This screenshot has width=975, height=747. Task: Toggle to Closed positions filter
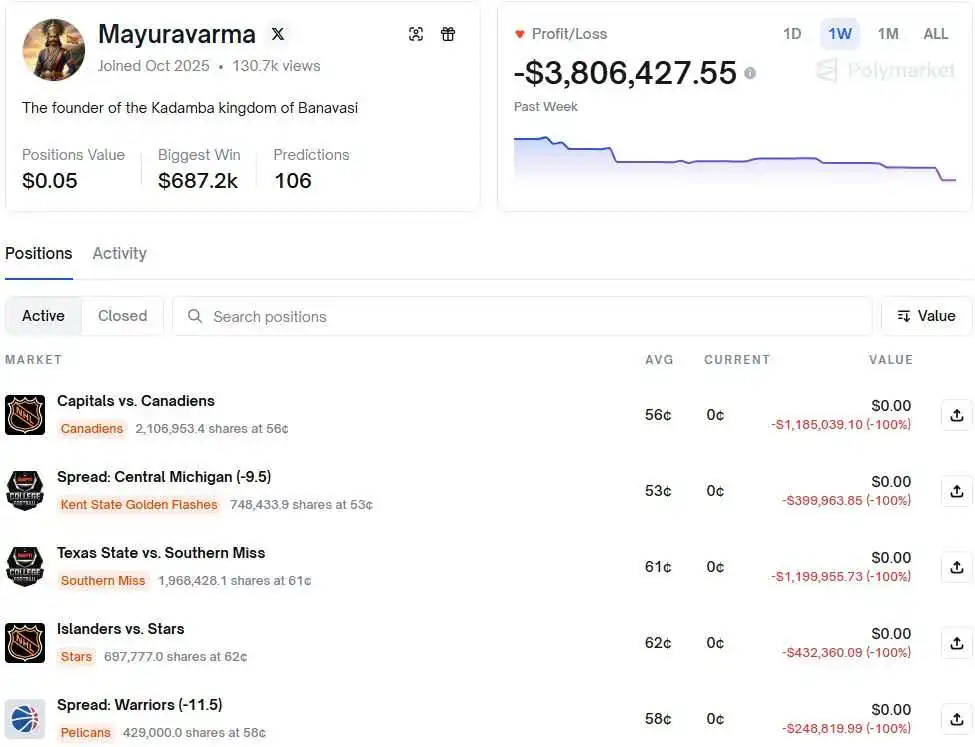click(122, 315)
